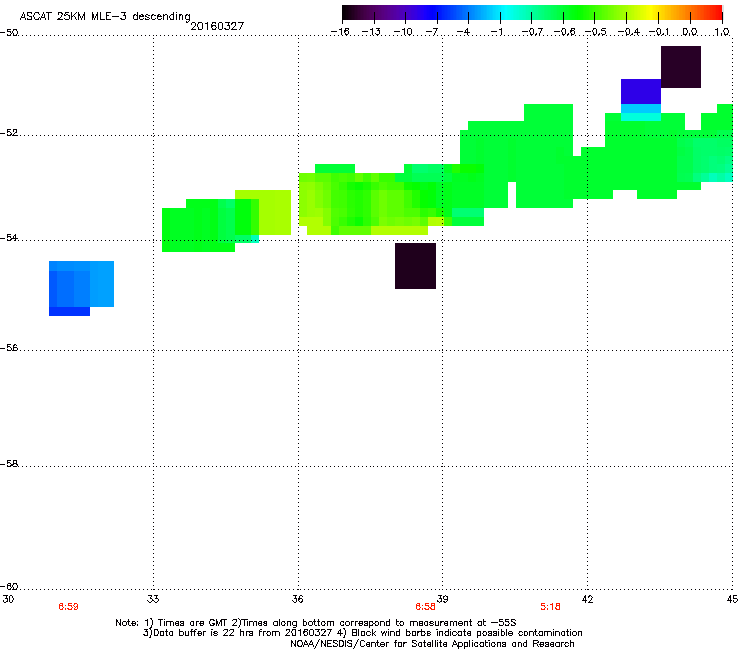Click the dark data square below latitude -54
Viewport: 740px width, 650px height.
coord(415,266)
